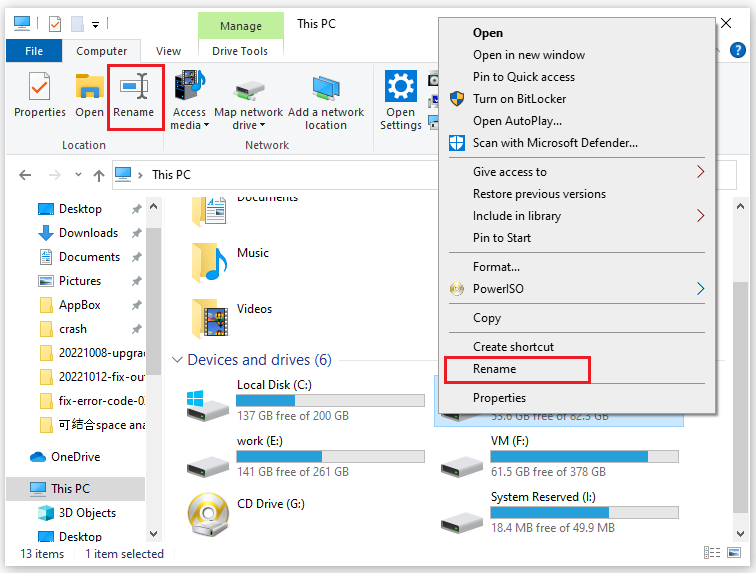The width and height of the screenshot is (756, 573).
Task: Click the Help question mark icon
Action: [738, 50]
